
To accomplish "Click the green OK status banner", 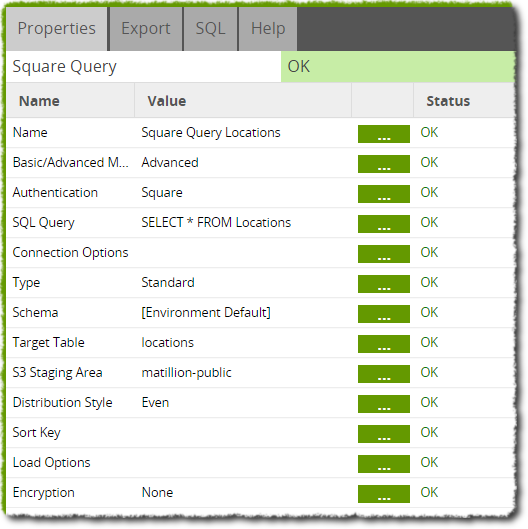I will 398,66.
